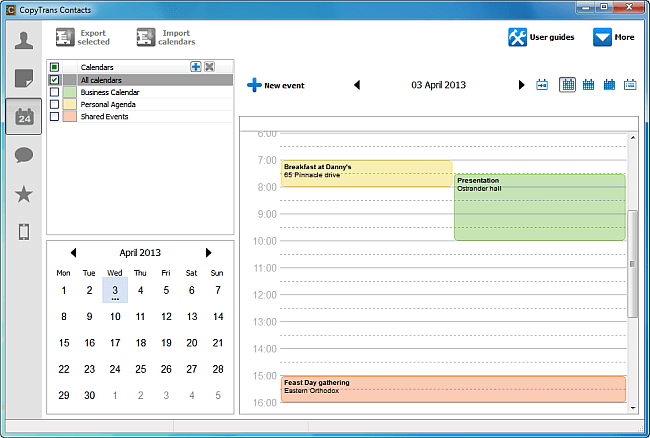650x438 pixels.
Task: Open the device phone icon section
Action: click(x=24, y=232)
